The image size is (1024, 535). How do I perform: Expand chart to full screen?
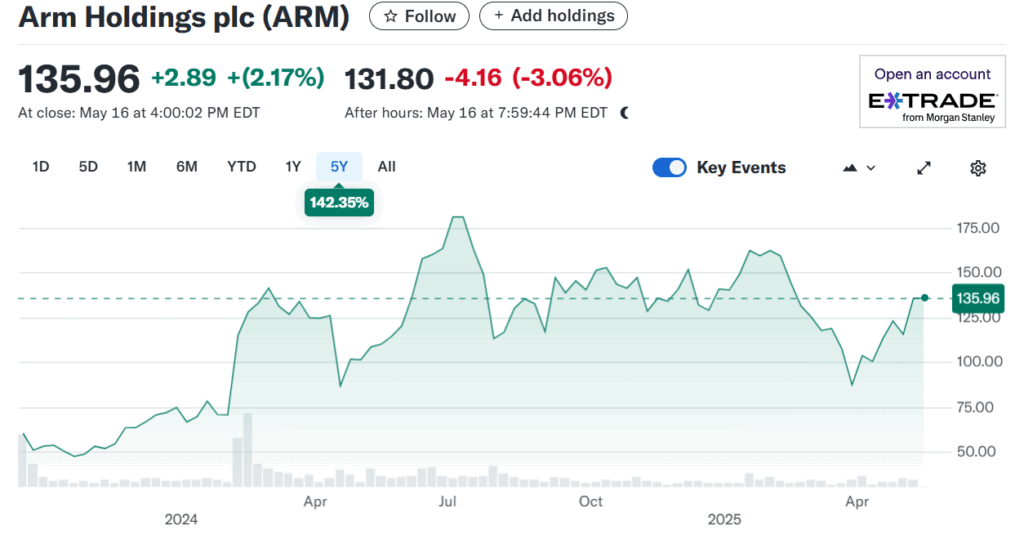923,168
